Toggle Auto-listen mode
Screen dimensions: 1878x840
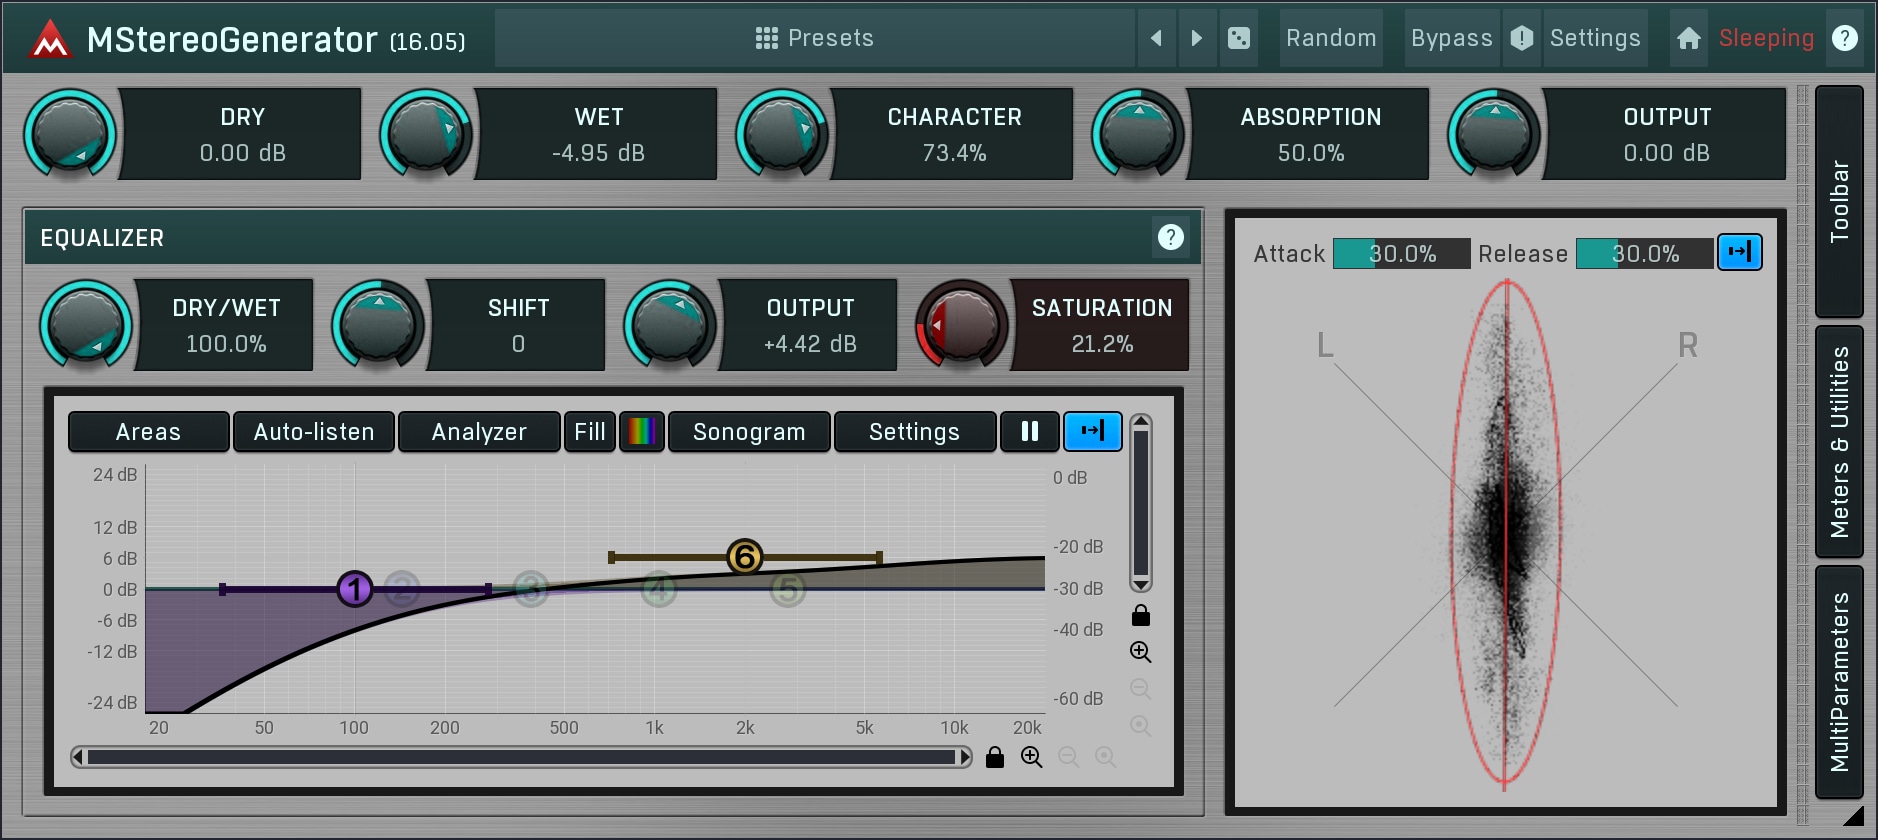pos(314,432)
